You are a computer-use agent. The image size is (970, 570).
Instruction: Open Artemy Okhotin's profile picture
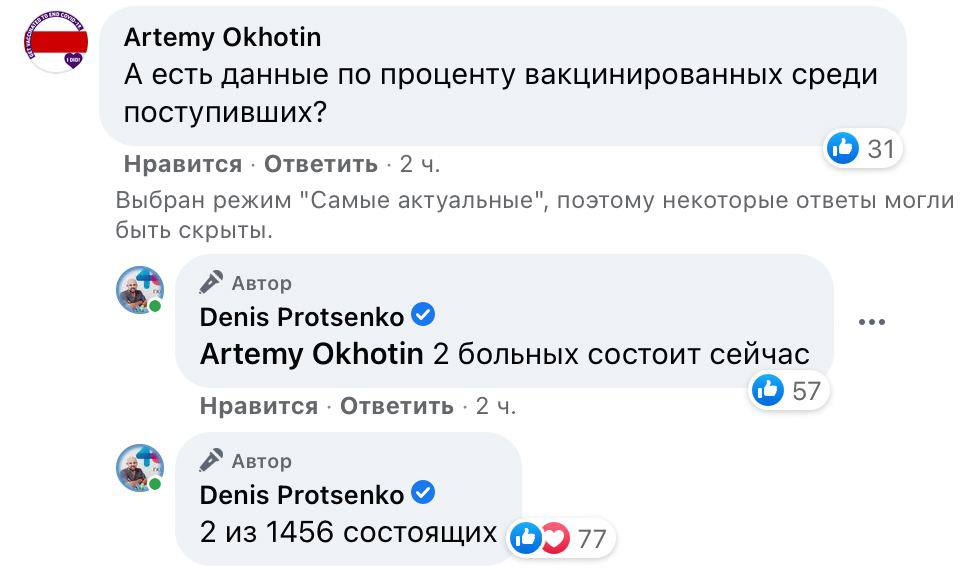56,42
